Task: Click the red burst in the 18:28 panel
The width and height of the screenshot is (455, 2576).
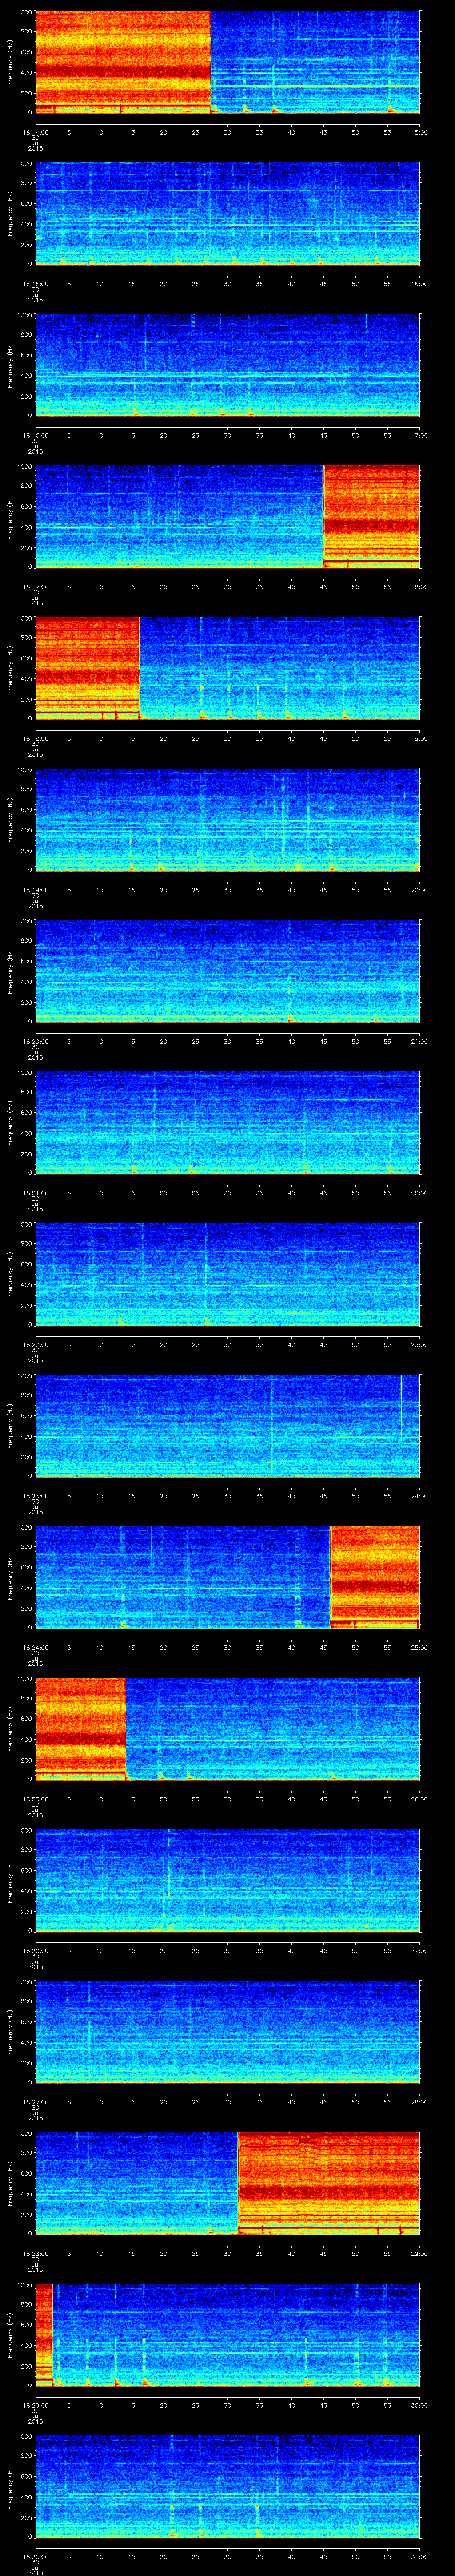Action: tap(329, 2183)
